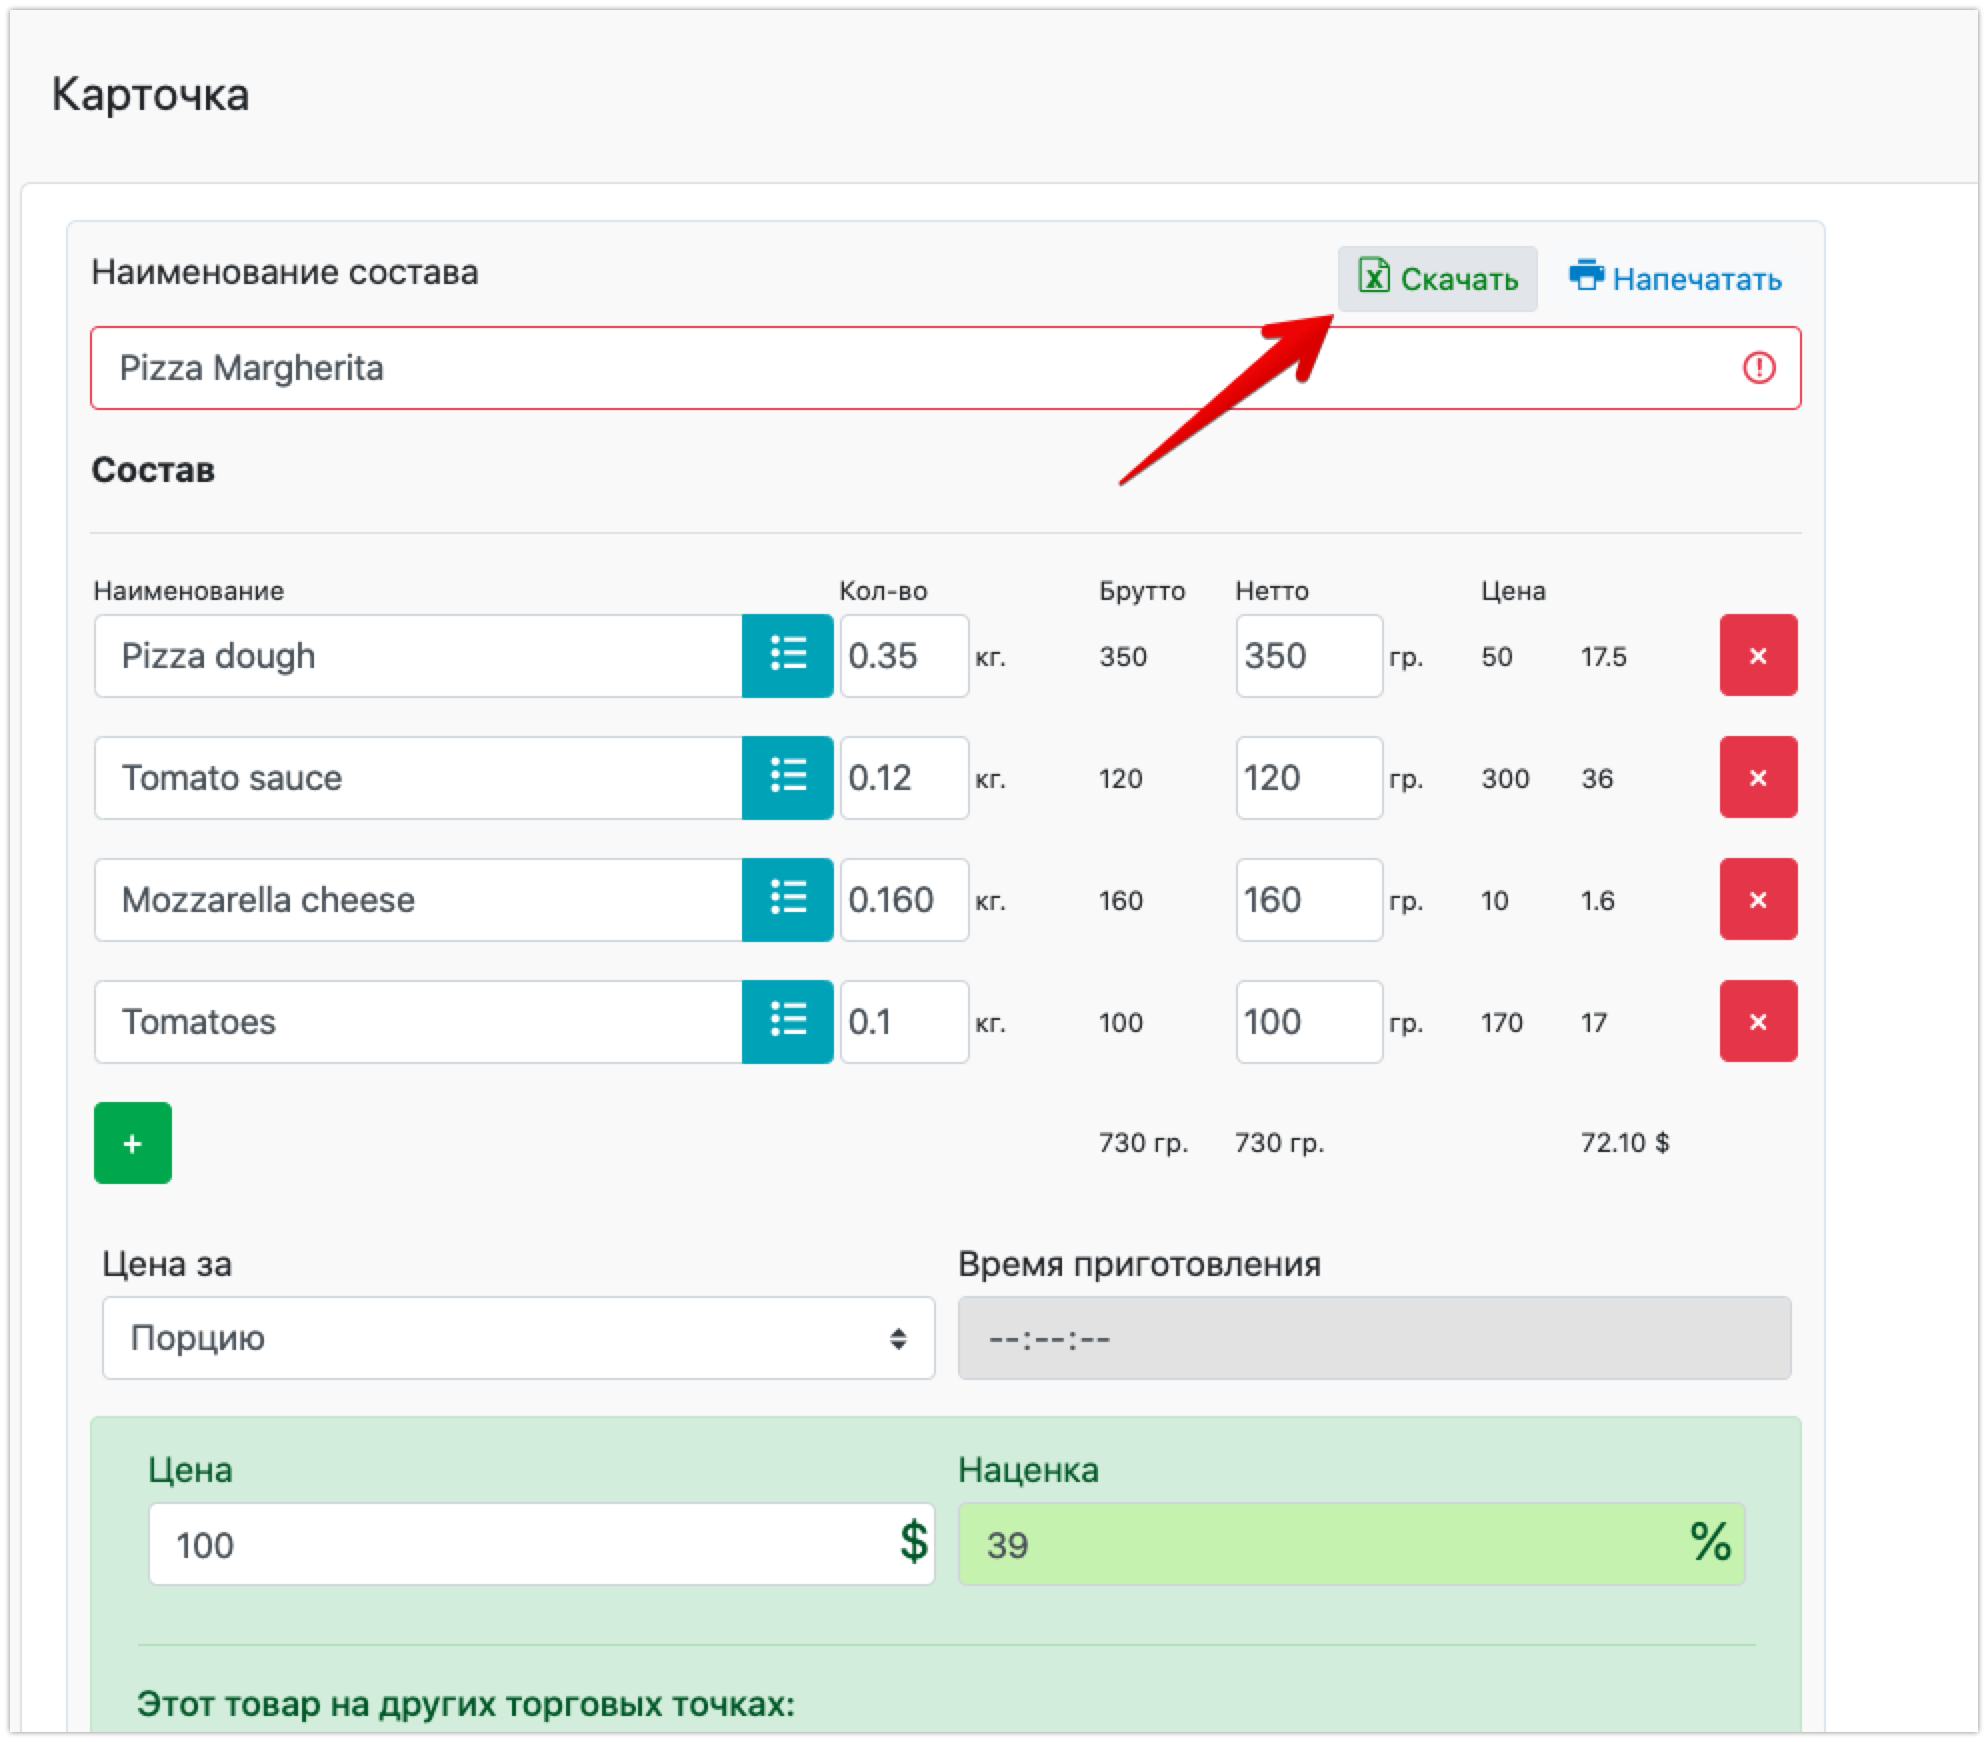Download card as Excel via Скачать
Image resolution: width=1988 pixels, height=1742 pixels.
(x=1437, y=279)
